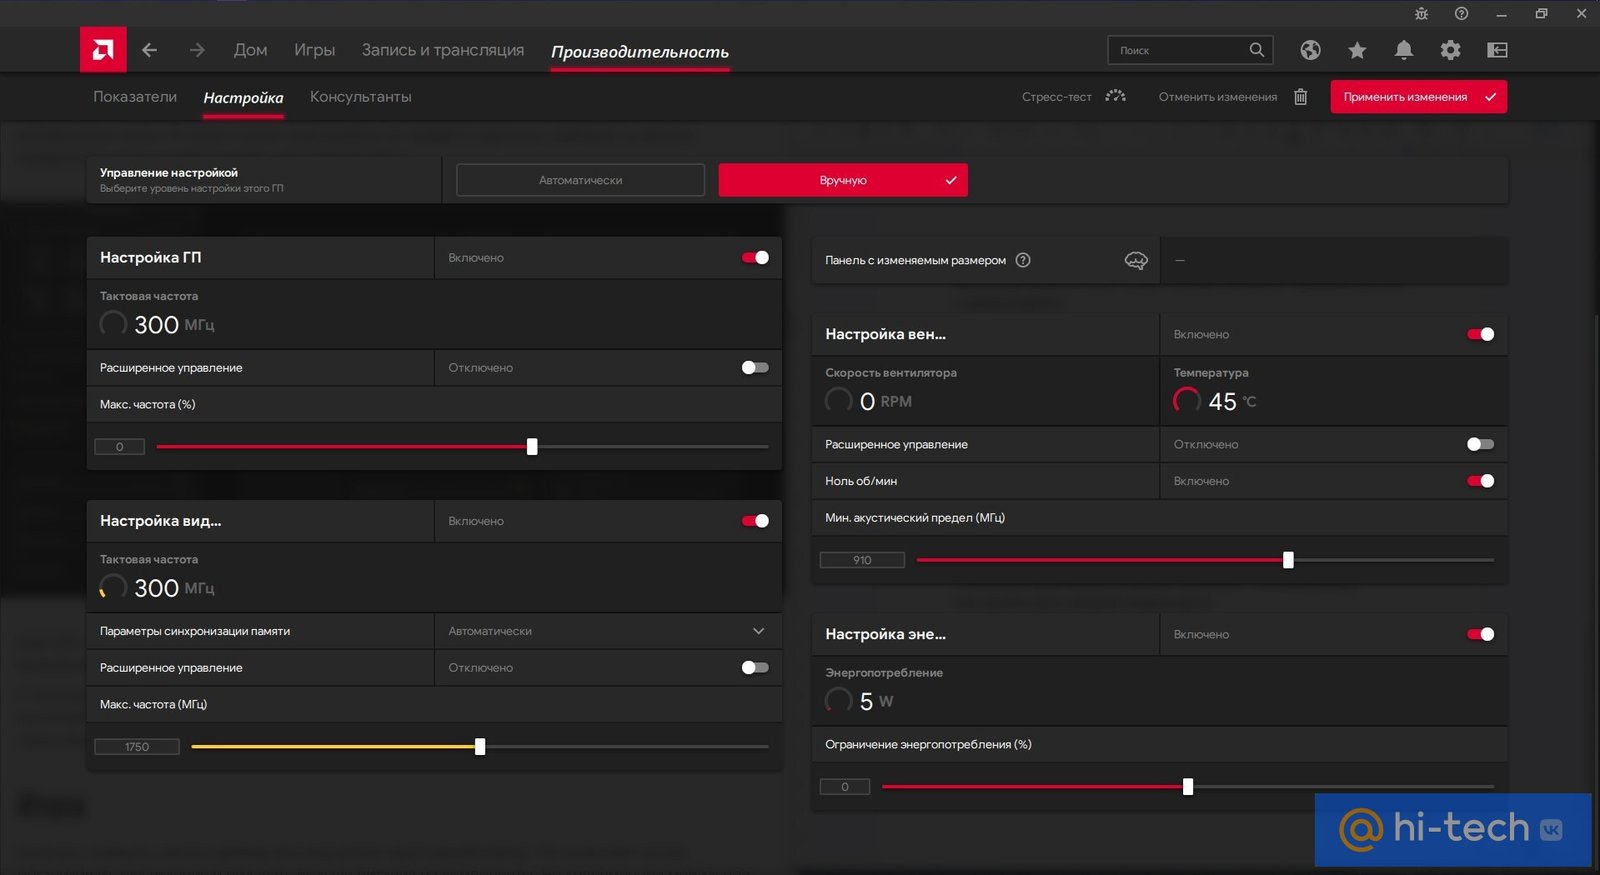Click help icon next to resizable panel
Screen dimensions: 1600x875
click(x=1023, y=260)
